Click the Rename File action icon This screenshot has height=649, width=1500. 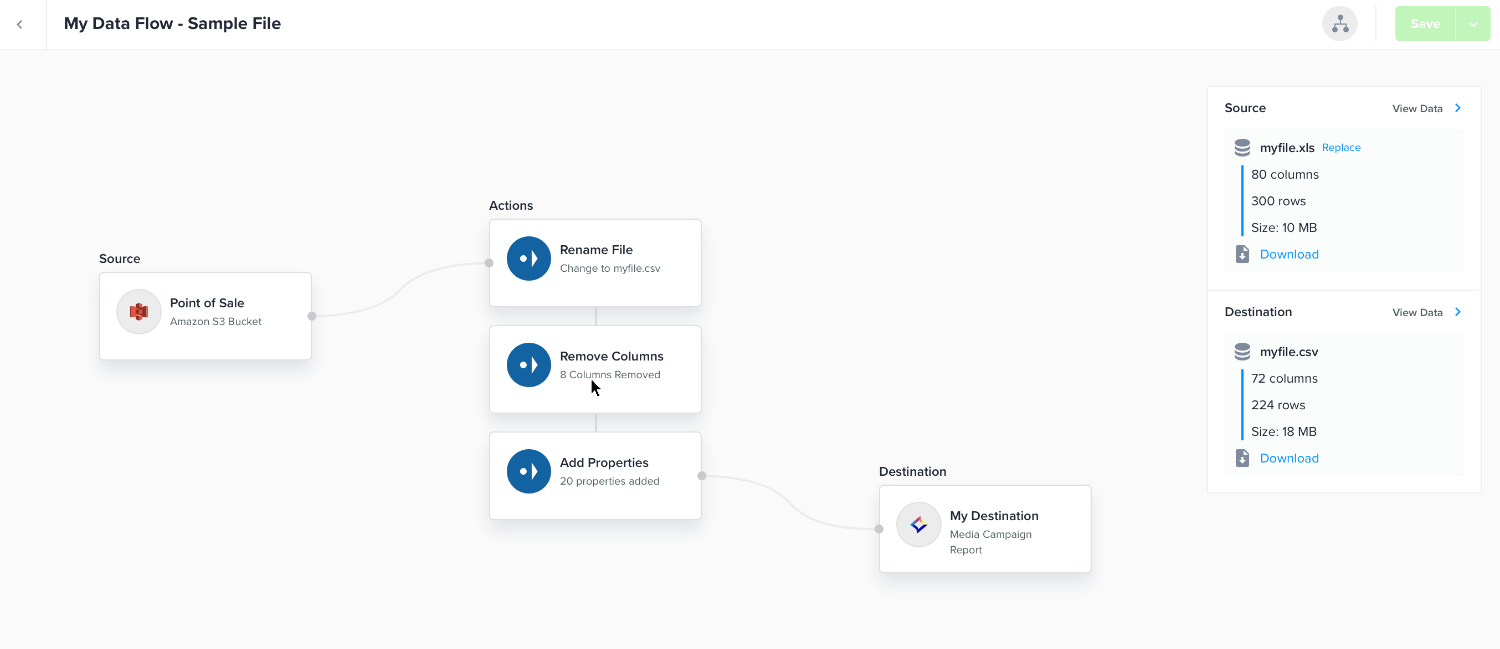(x=529, y=259)
